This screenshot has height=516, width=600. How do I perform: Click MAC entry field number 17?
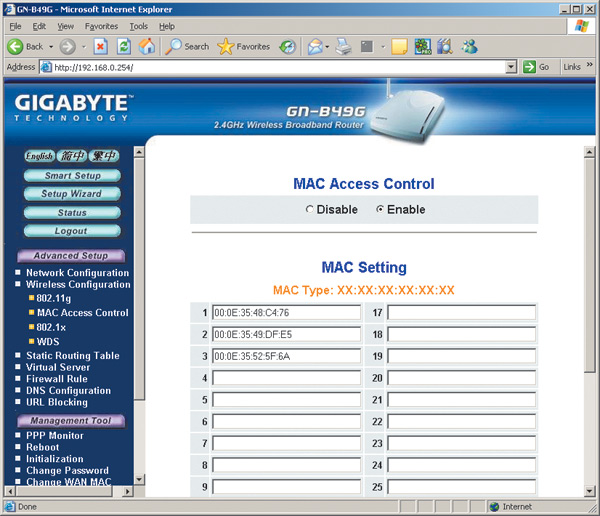[461, 313]
